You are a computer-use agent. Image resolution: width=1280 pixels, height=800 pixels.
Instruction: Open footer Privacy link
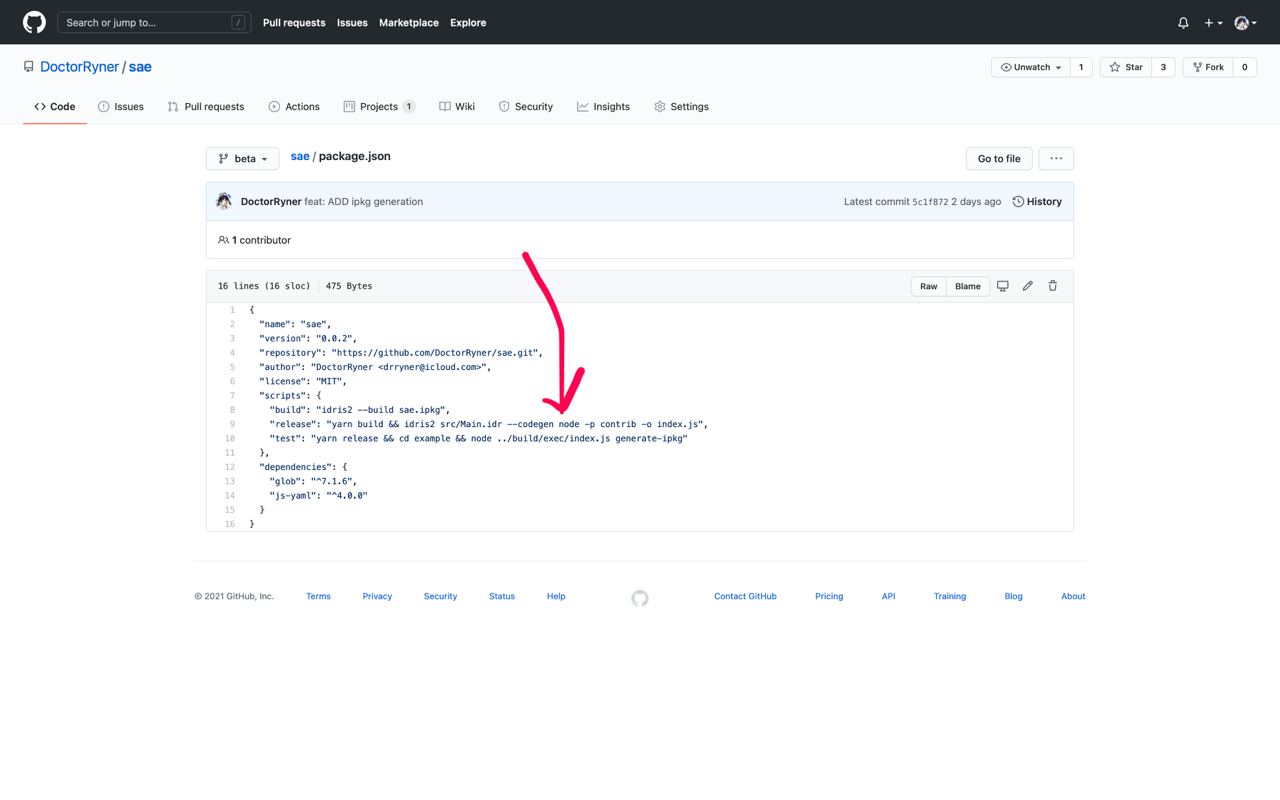[x=377, y=596]
